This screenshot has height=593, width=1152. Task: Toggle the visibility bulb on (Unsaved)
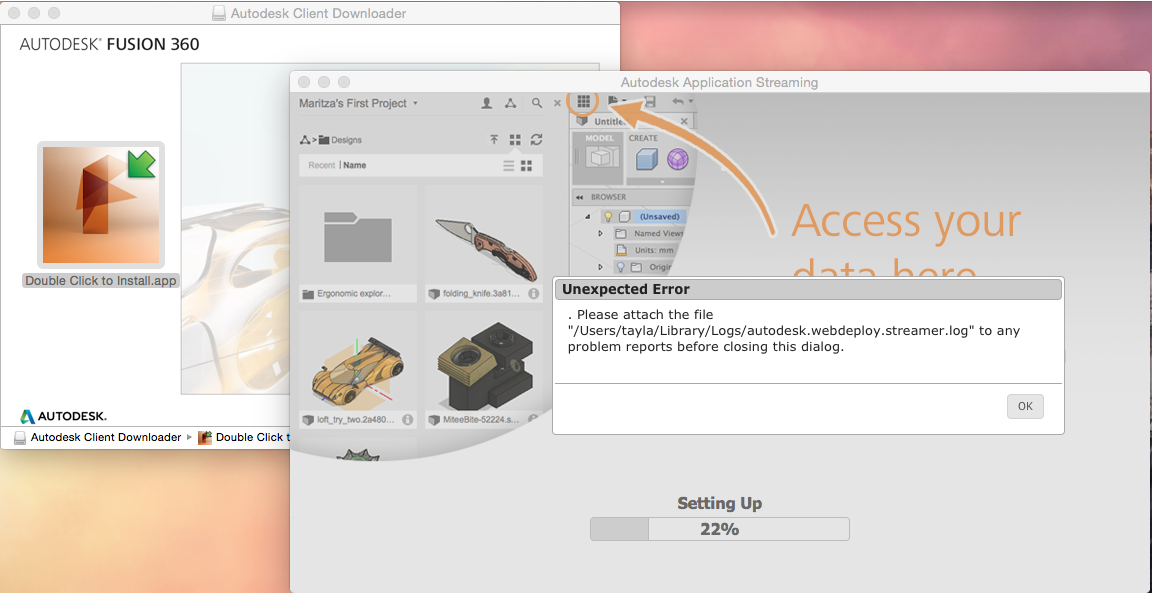point(608,217)
